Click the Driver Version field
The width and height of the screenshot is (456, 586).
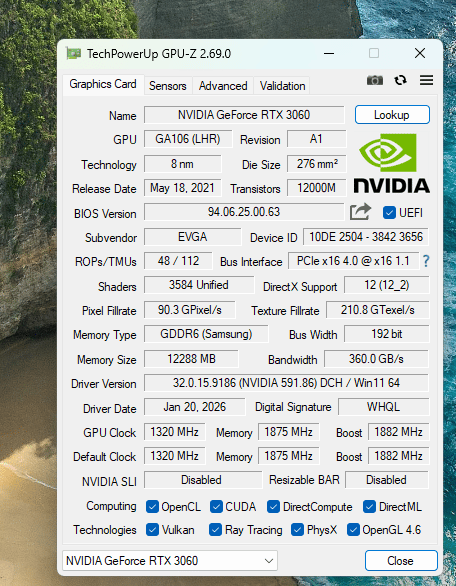point(286,383)
